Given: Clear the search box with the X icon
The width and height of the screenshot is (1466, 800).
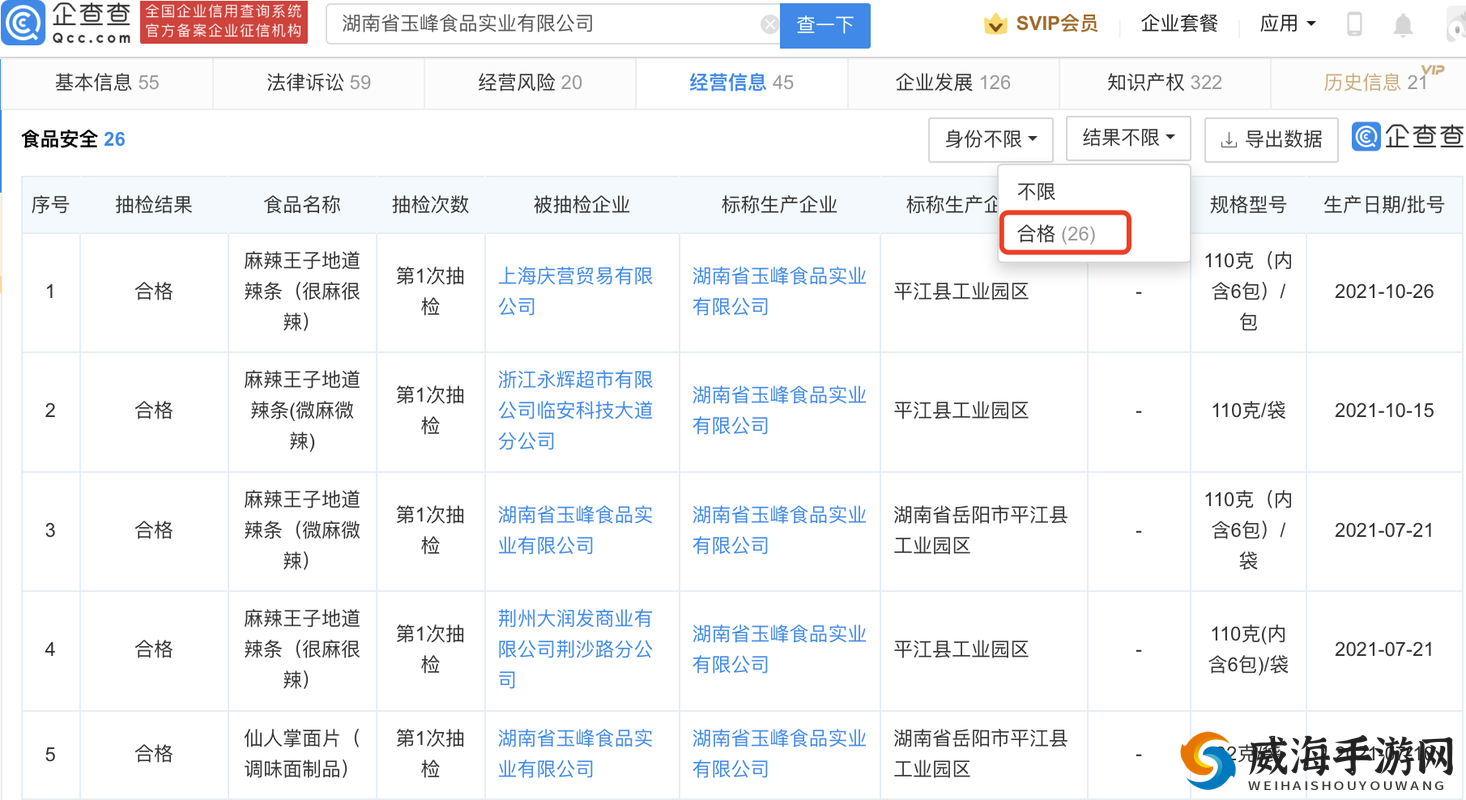Looking at the screenshot, I should 769,24.
